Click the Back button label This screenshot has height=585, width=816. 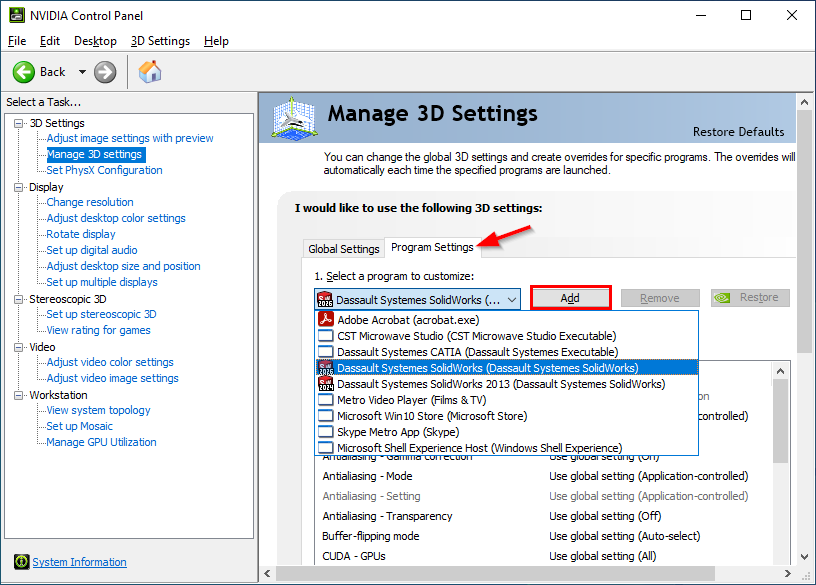53,72
